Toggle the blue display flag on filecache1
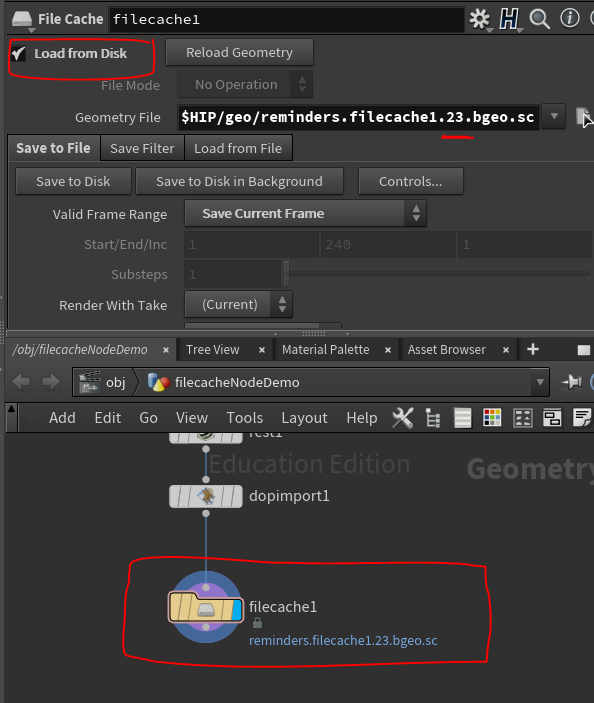This screenshot has width=594, height=703. [237, 610]
